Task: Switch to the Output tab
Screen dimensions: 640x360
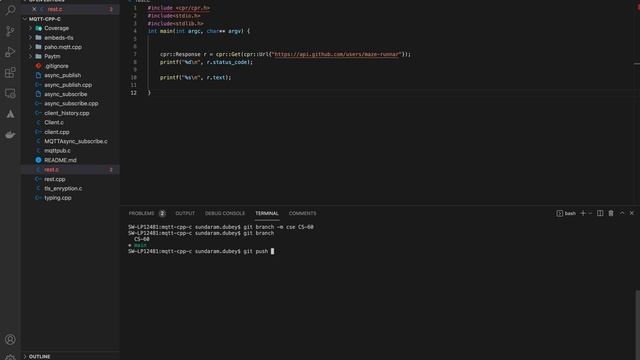Action: coord(185,213)
